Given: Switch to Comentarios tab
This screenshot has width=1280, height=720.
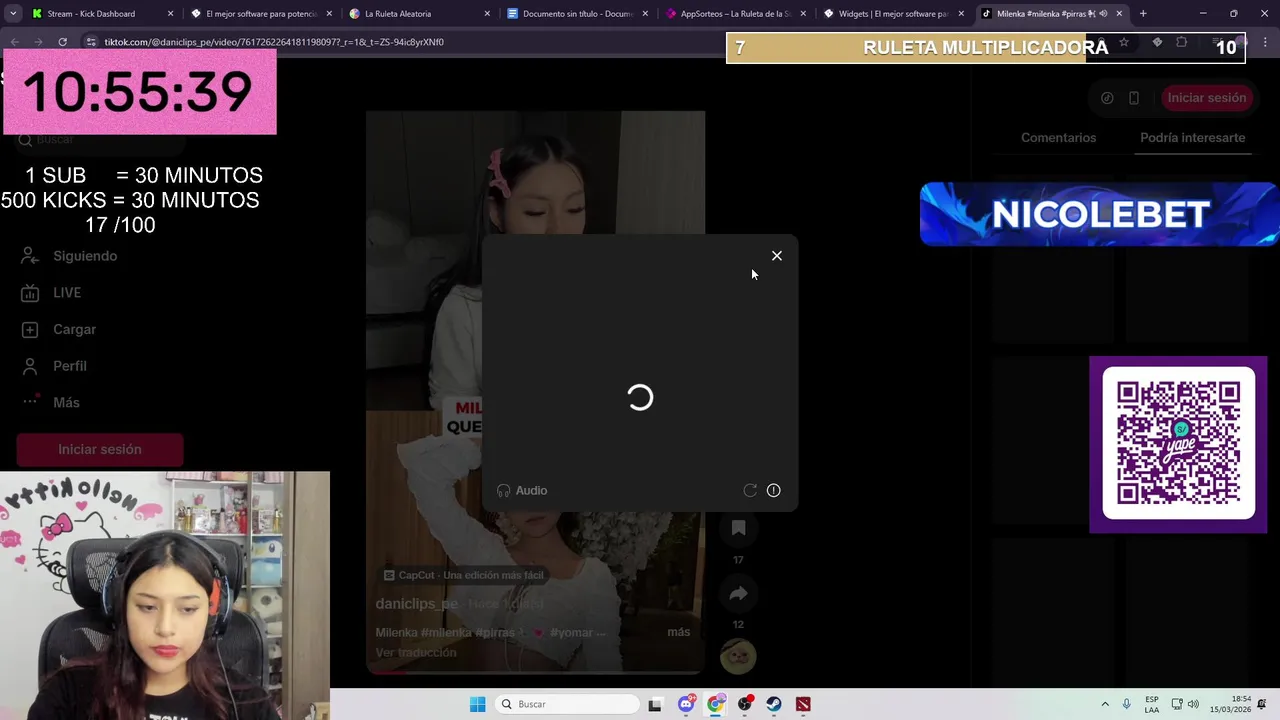Looking at the screenshot, I should coord(1058,138).
